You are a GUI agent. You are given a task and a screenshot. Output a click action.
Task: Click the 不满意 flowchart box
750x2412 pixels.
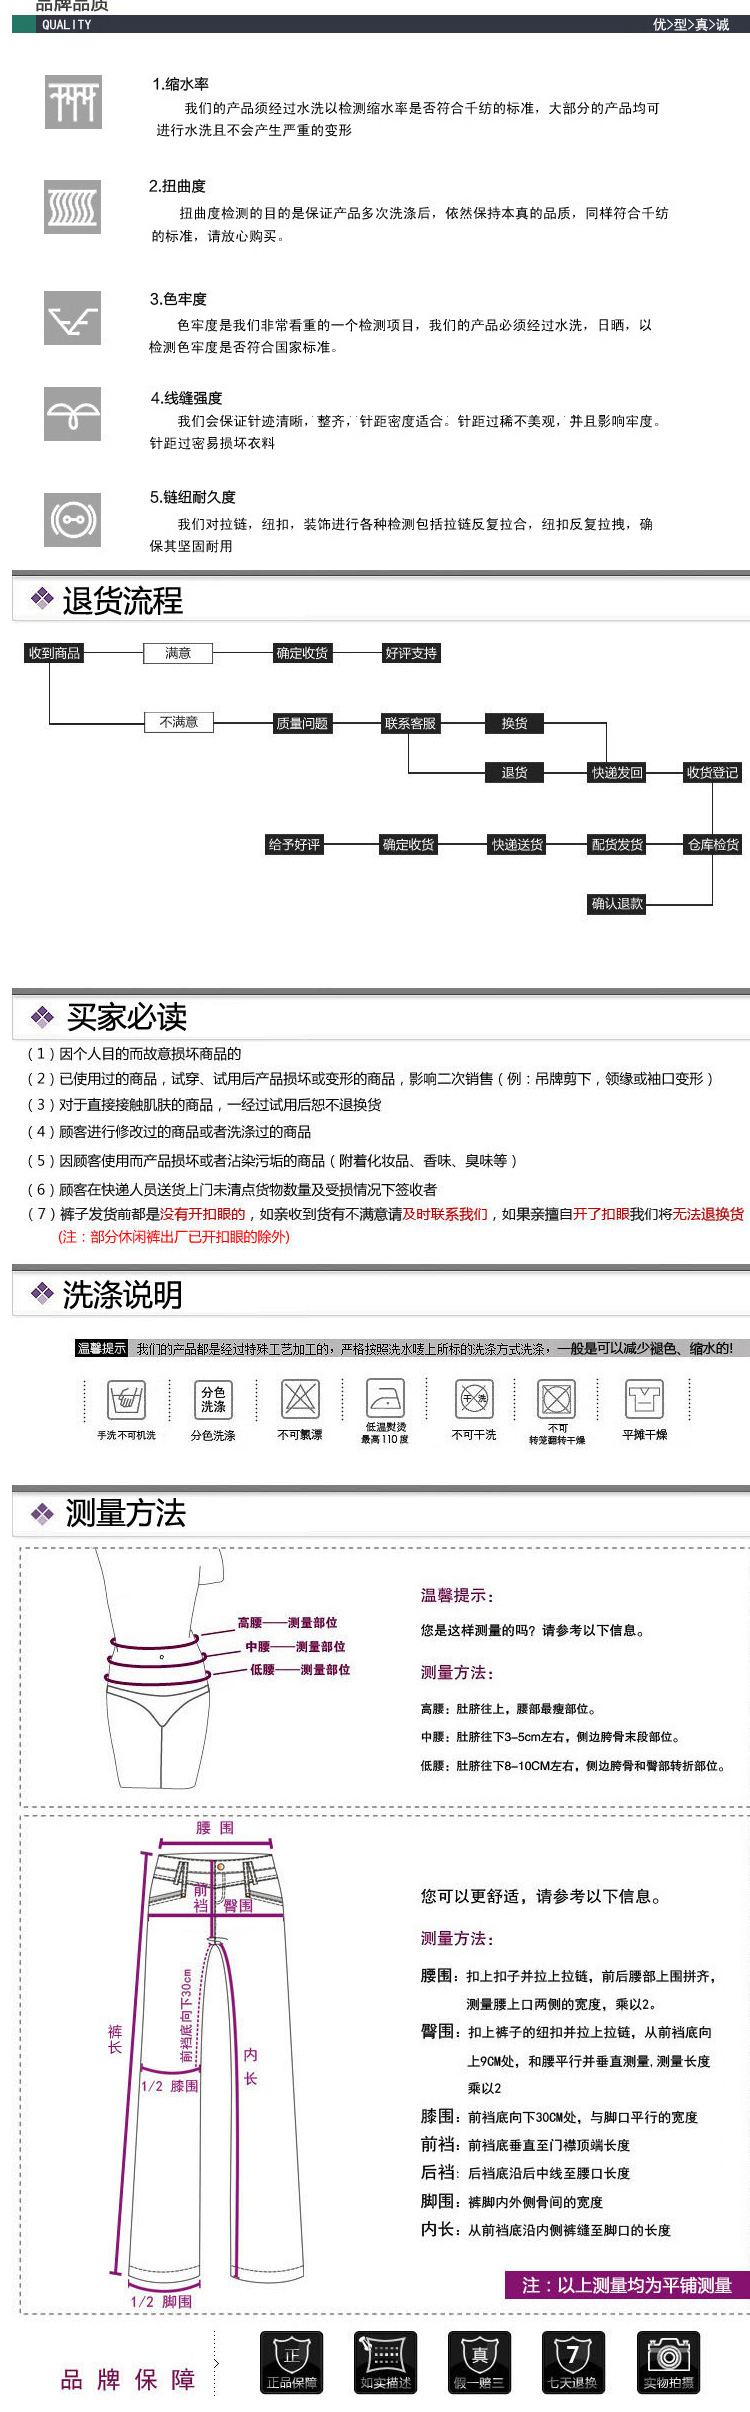tap(178, 722)
